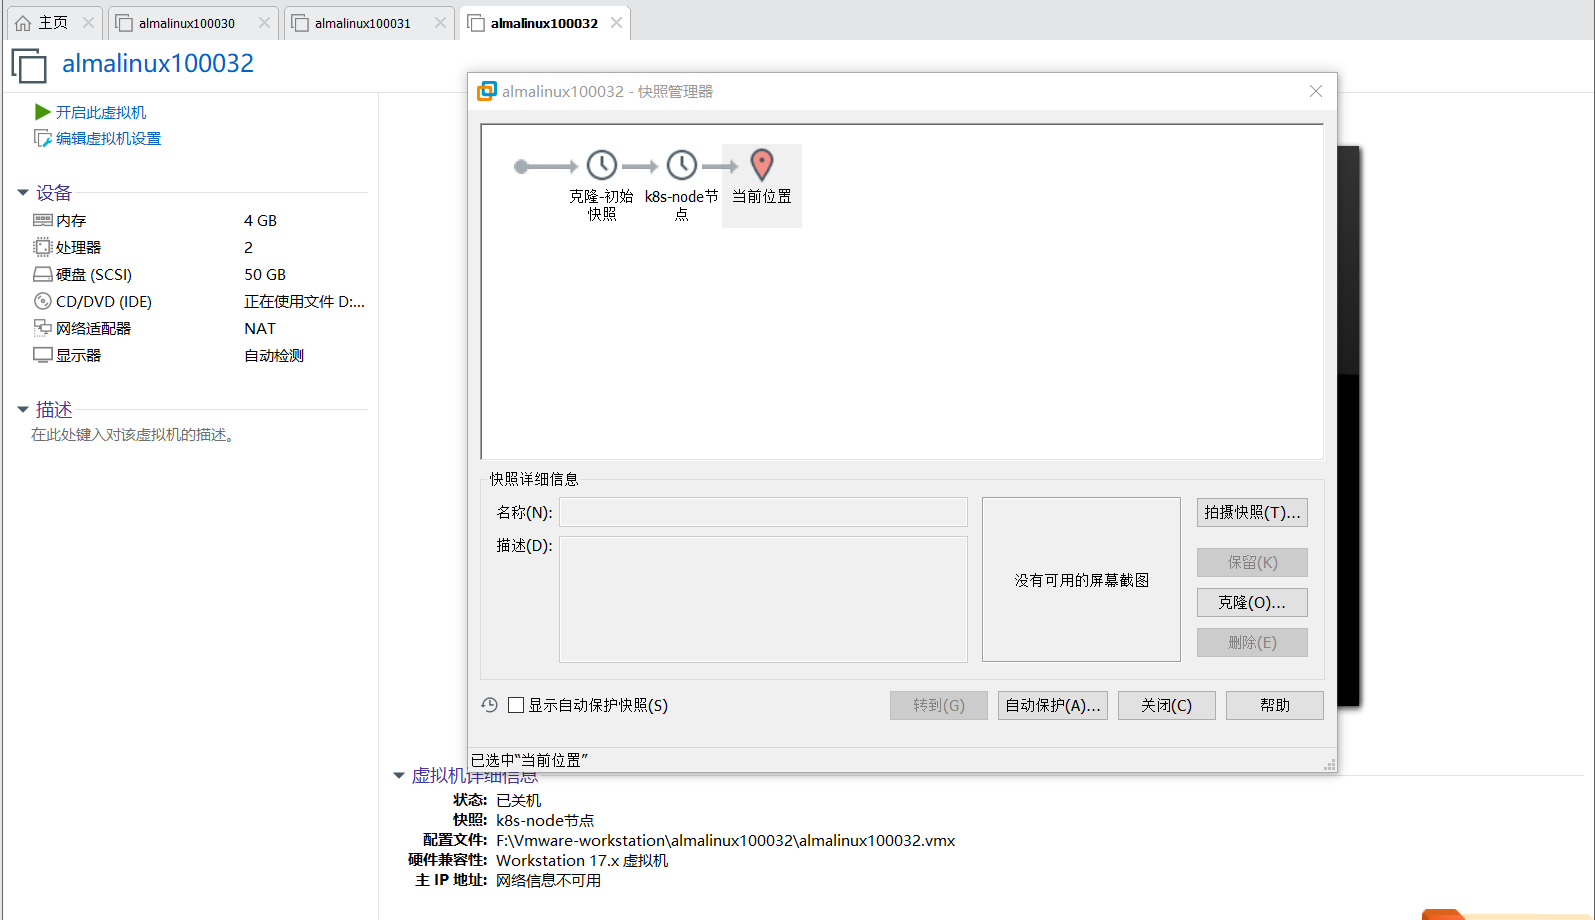
Task: Toggle 显示自动保护快照 checkbox
Action: (516, 705)
